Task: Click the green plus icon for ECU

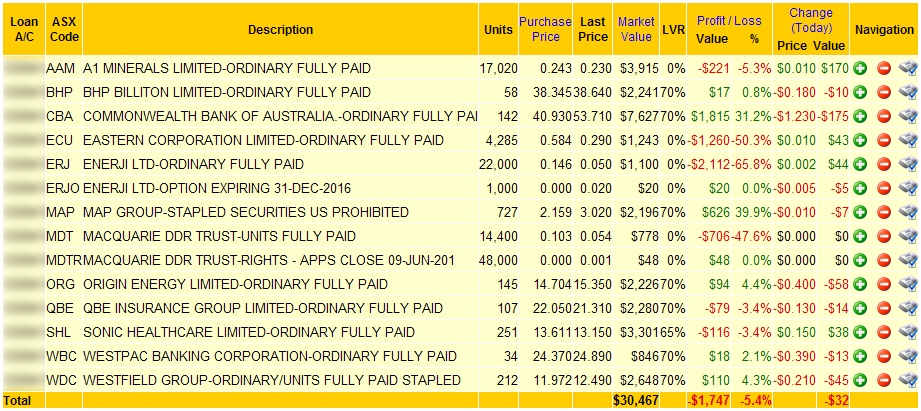Action: (x=860, y=140)
